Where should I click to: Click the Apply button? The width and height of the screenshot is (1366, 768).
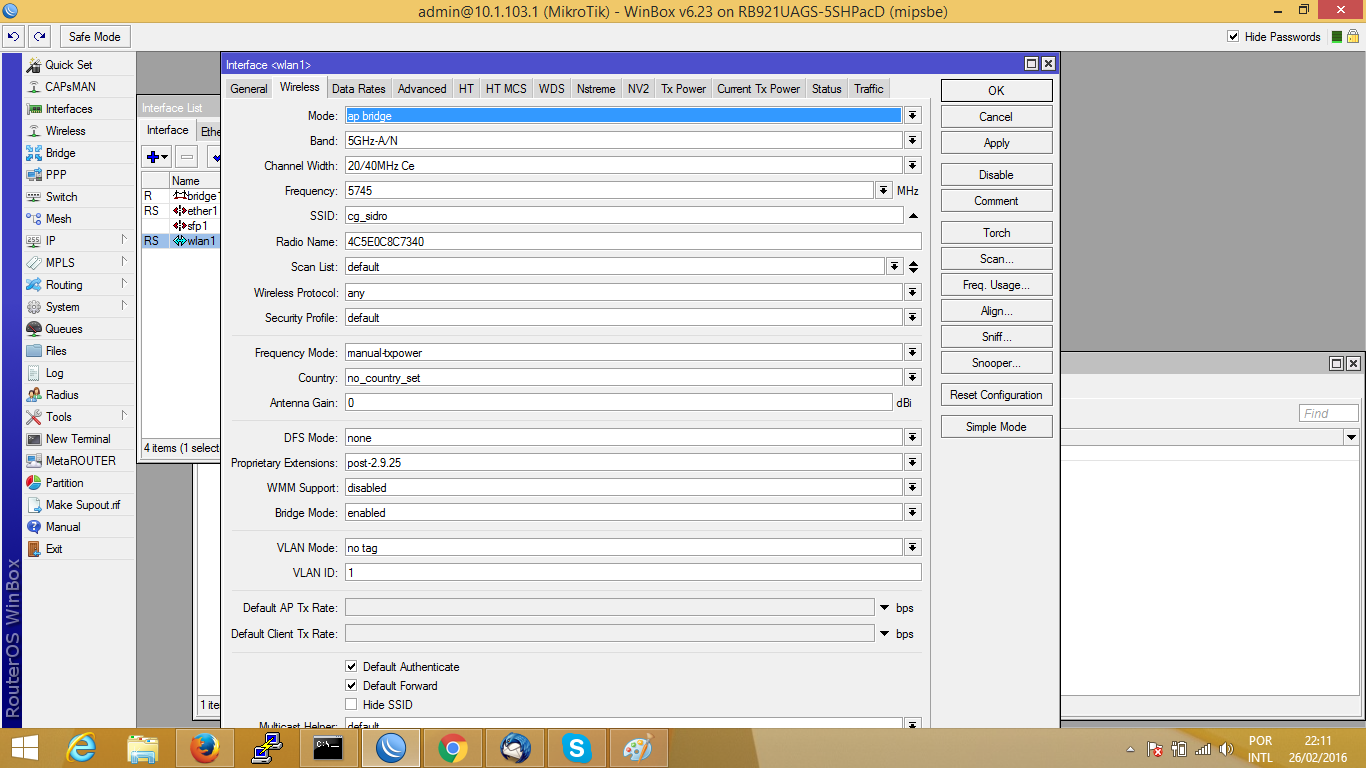coord(996,143)
